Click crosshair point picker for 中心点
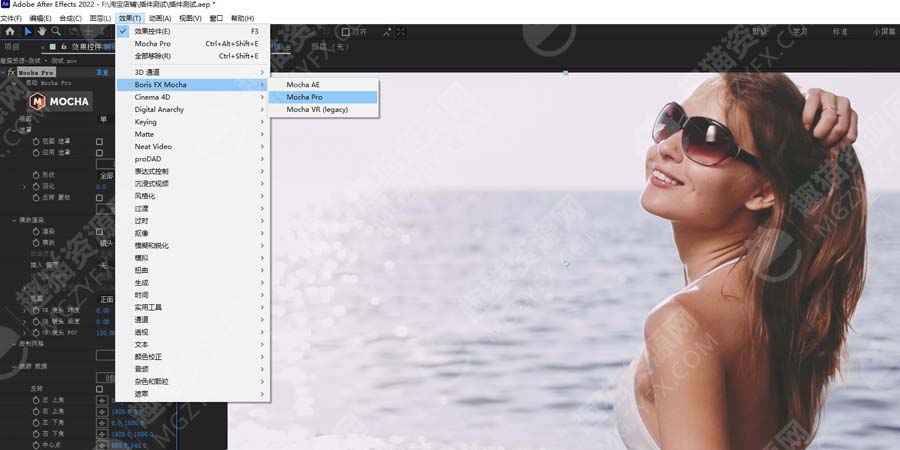The image size is (900, 450). pyautogui.click(x=102, y=445)
